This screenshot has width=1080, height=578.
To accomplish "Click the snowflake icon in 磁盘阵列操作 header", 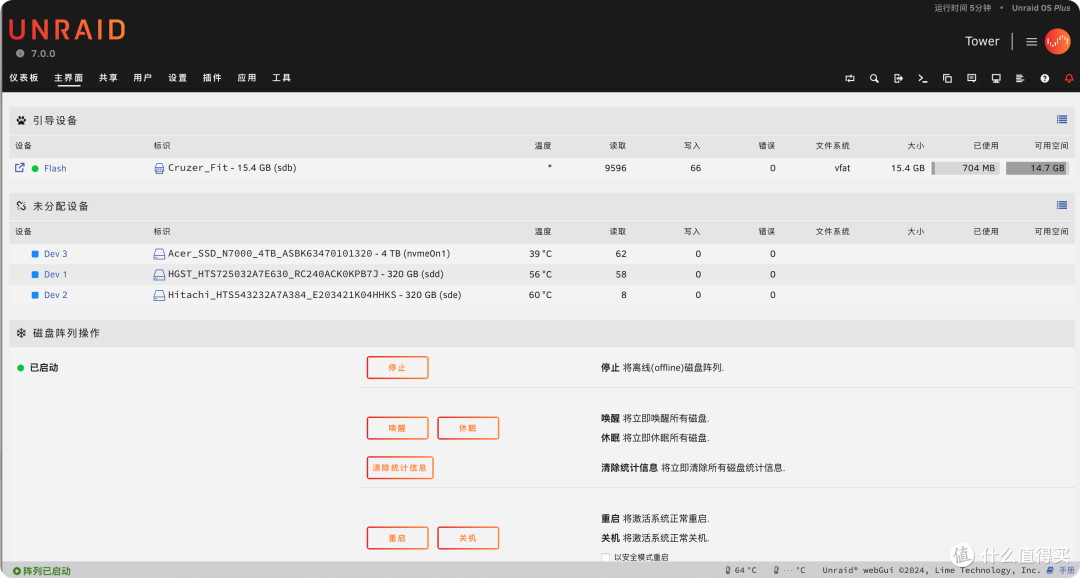I will coord(21,333).
